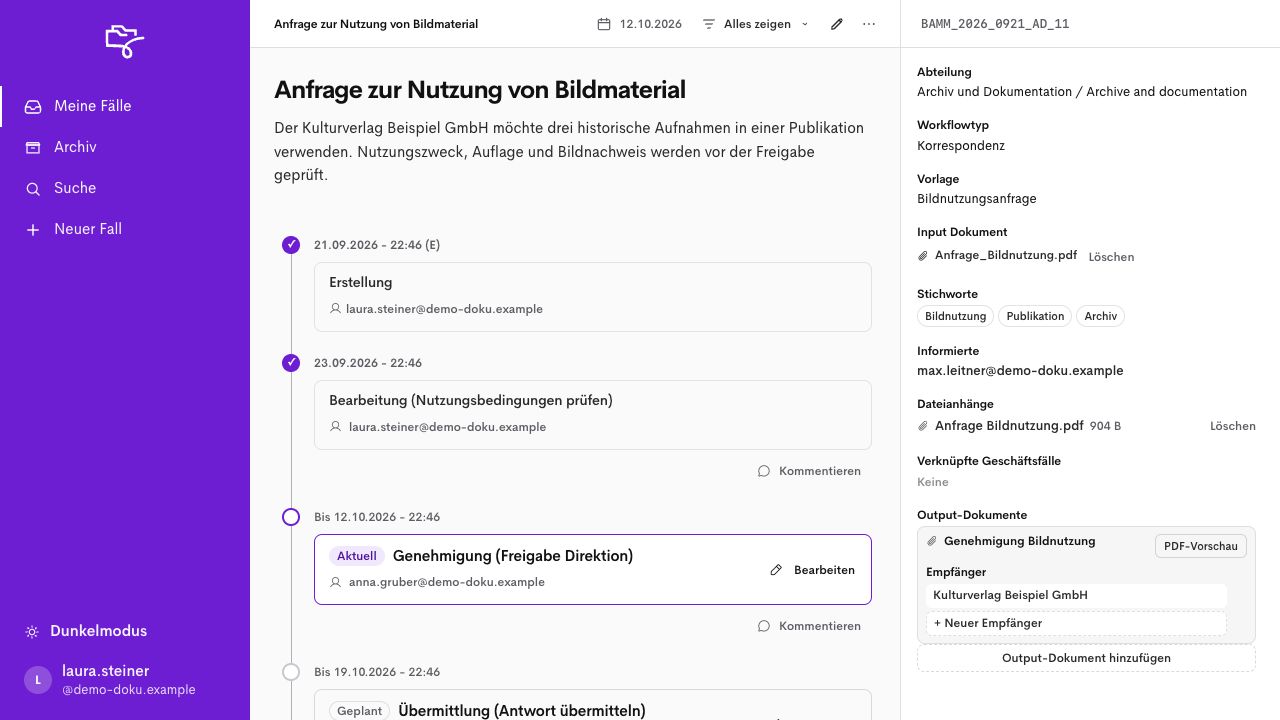Click the Aktuell status badge

[357, 556]
